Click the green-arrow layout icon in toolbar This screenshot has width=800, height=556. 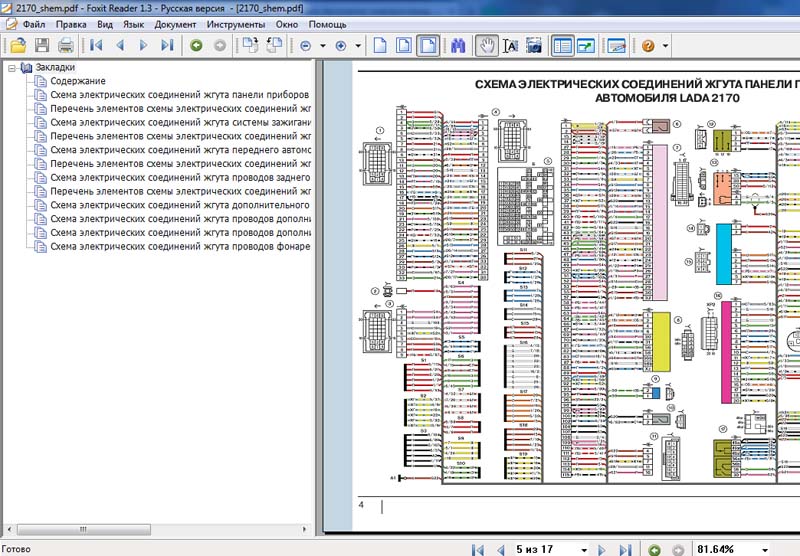pyautogui.click(x=586, y=46)
